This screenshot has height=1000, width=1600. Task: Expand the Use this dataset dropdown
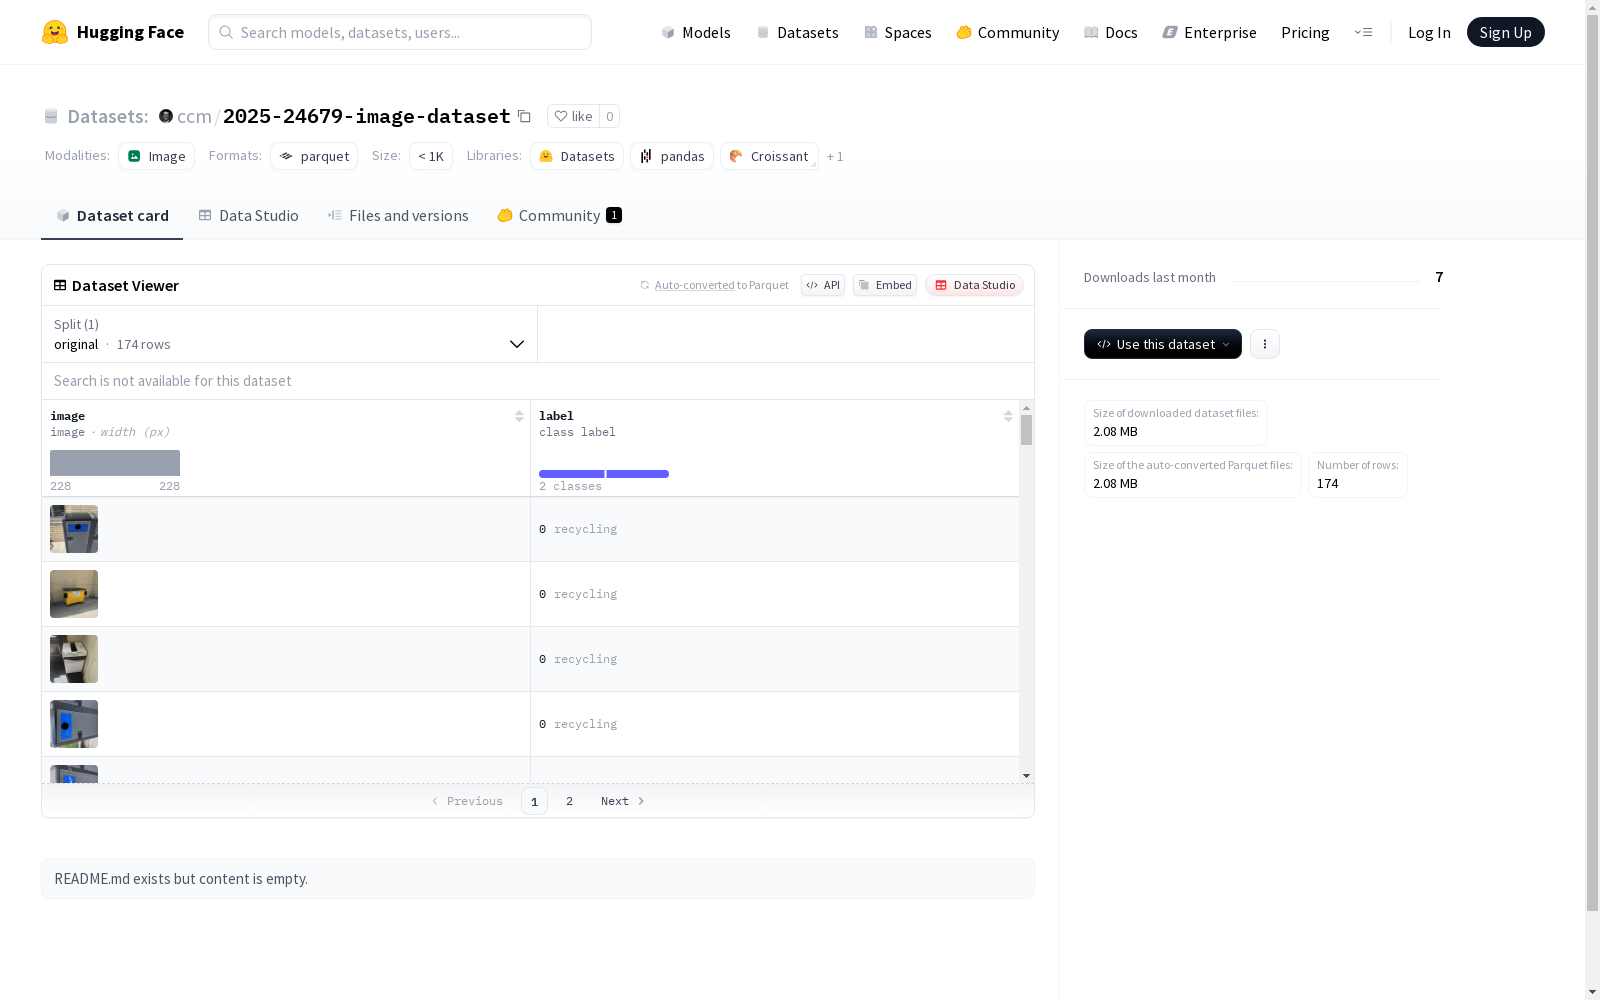1163,344
